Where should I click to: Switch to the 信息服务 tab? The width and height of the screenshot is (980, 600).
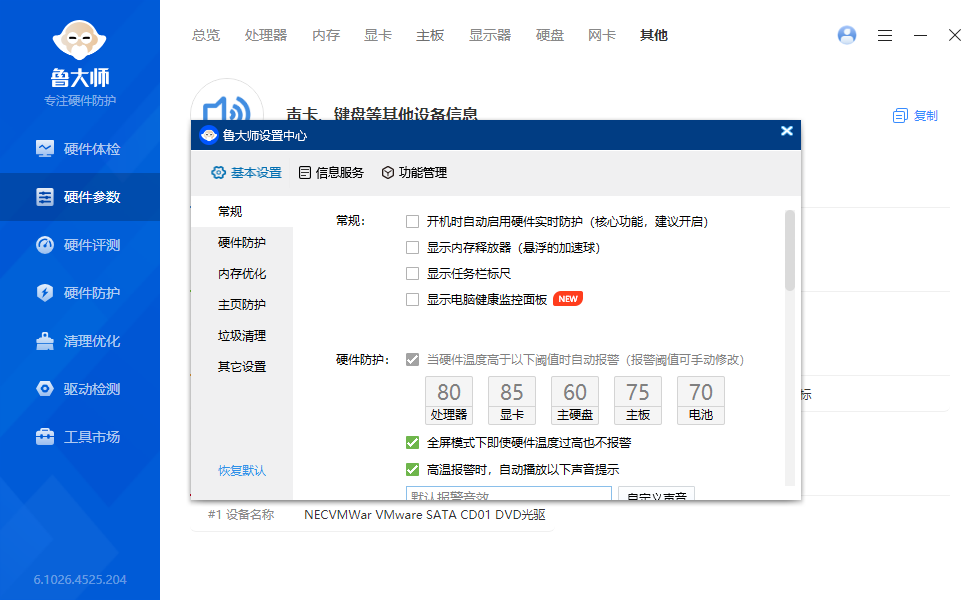330,172
